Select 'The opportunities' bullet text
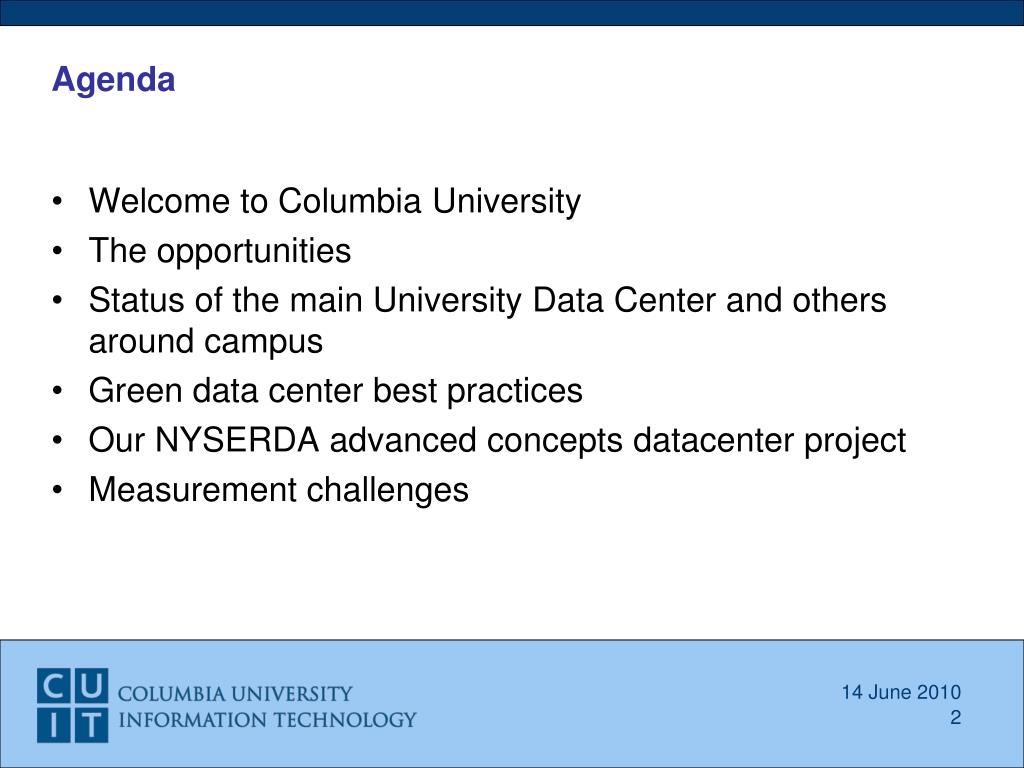The width and height of the screenshot is (1024, 768). click(x=219, y=251)
